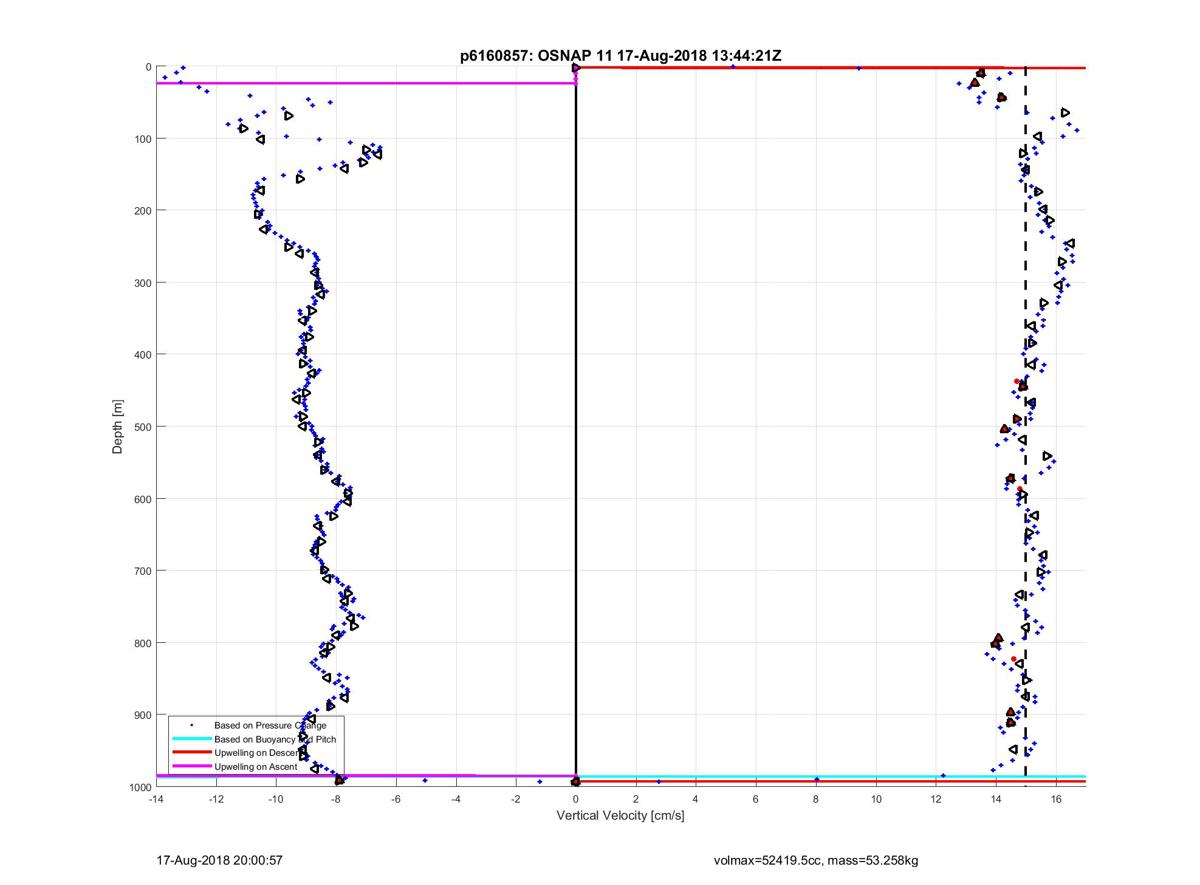Click the 0 velocity tick label below axis
1200x885 pixels.
(x=576, y=799)
